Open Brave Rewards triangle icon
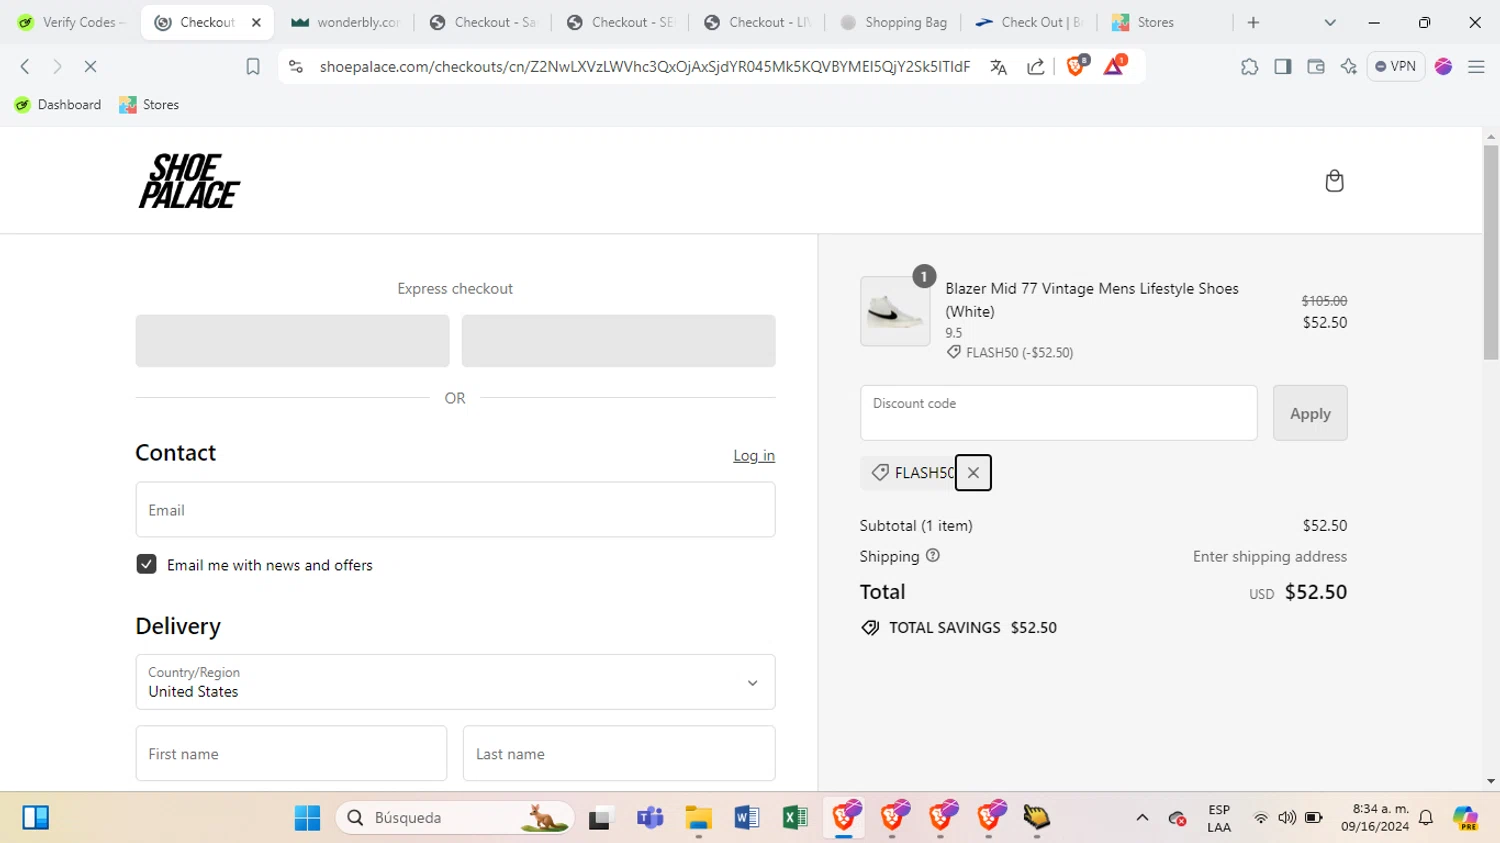The height and width of the screenshot is (843, 1500). click(1114, 66)
